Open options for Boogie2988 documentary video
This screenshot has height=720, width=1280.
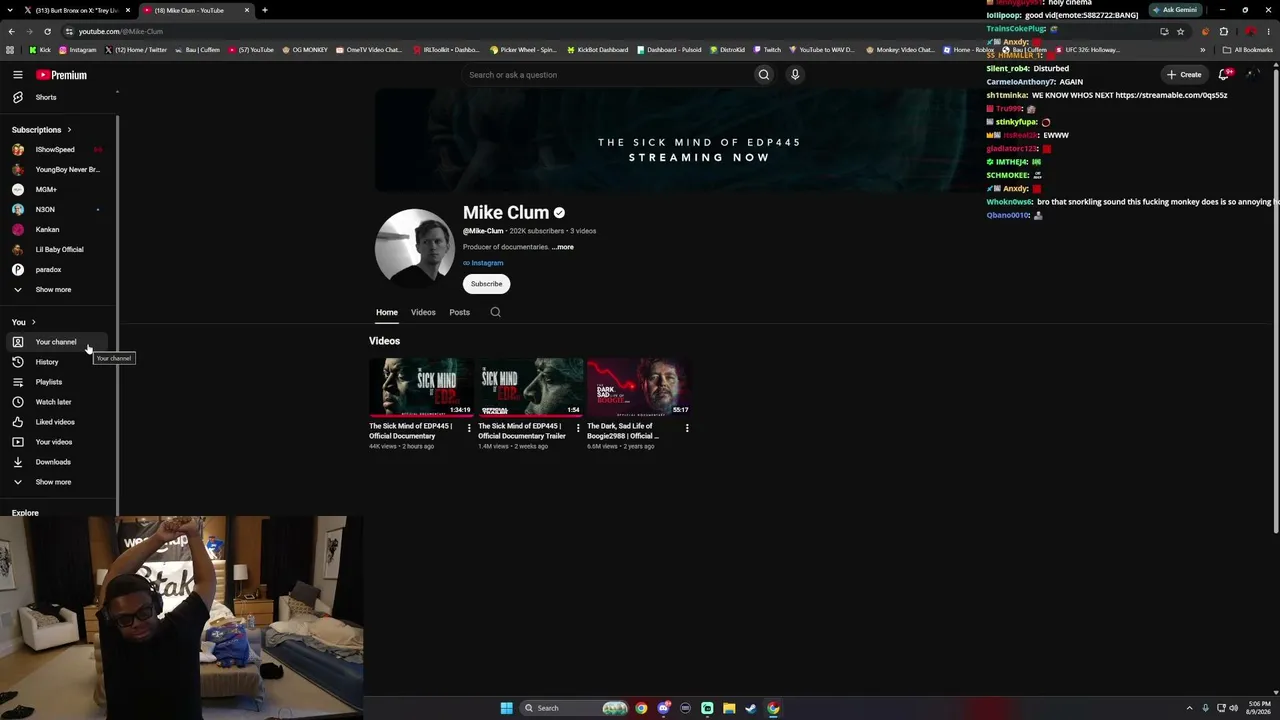click(687, 428)
